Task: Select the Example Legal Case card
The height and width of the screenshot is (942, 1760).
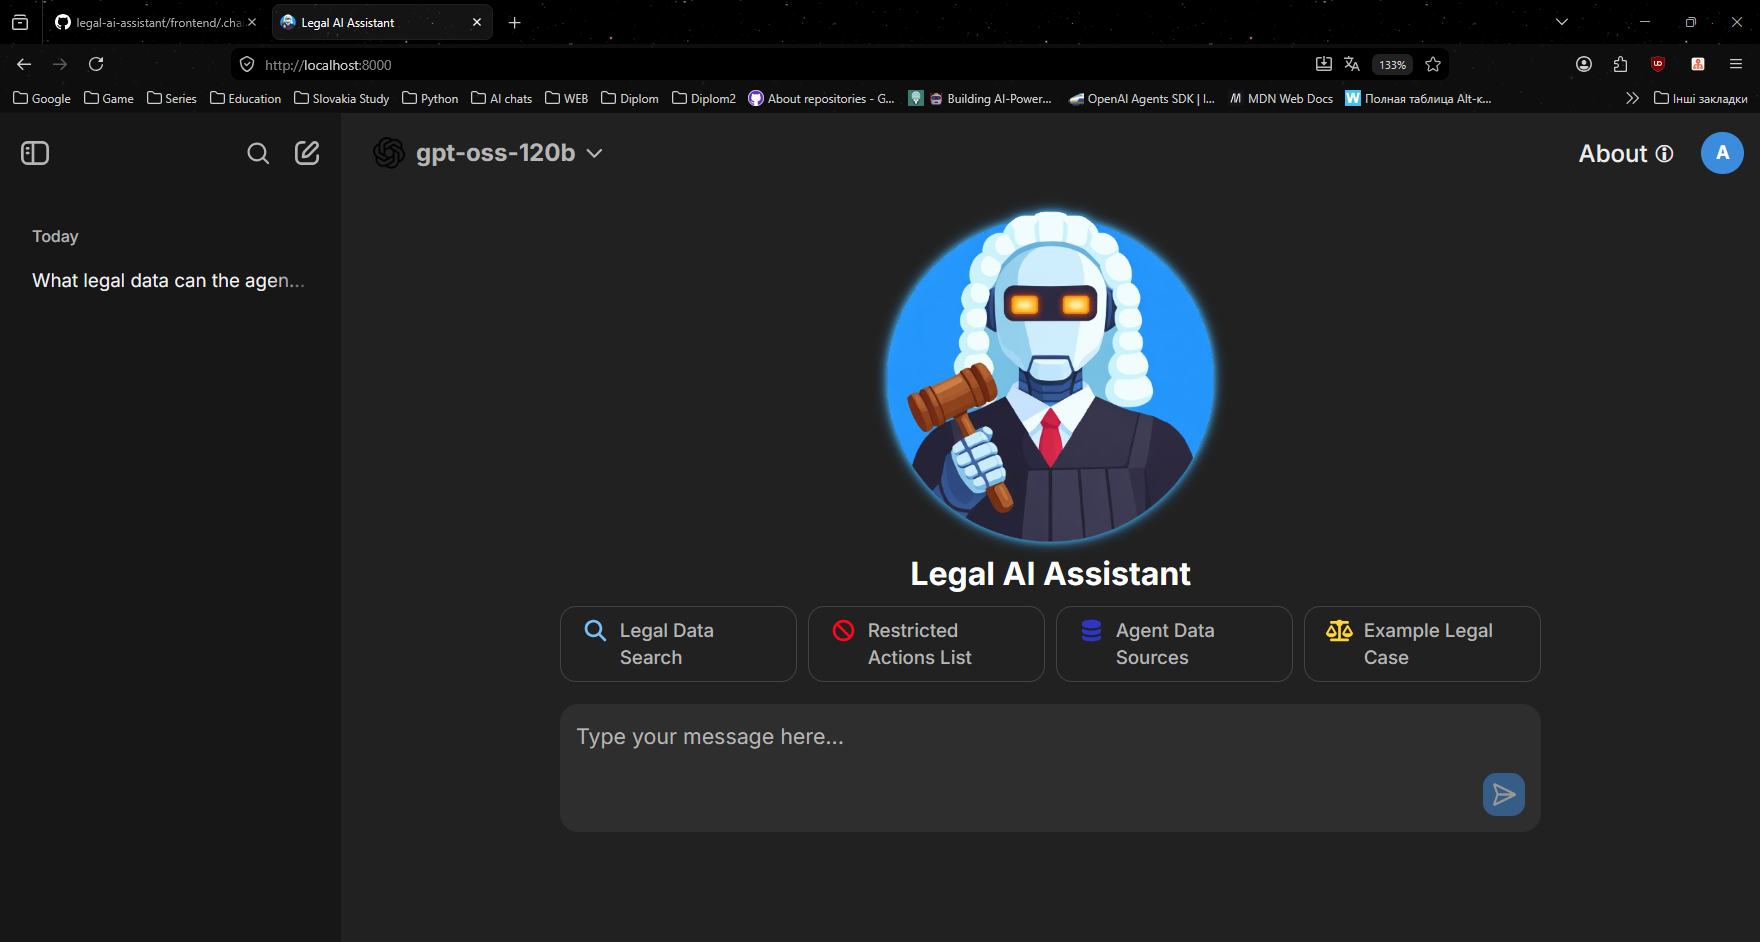Action: [1422, 644]
